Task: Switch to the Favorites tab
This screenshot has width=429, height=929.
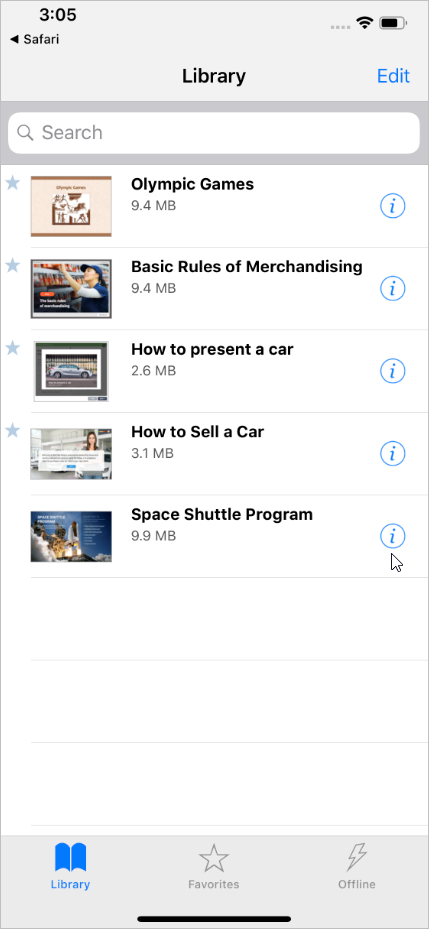Action: [214, 867]
